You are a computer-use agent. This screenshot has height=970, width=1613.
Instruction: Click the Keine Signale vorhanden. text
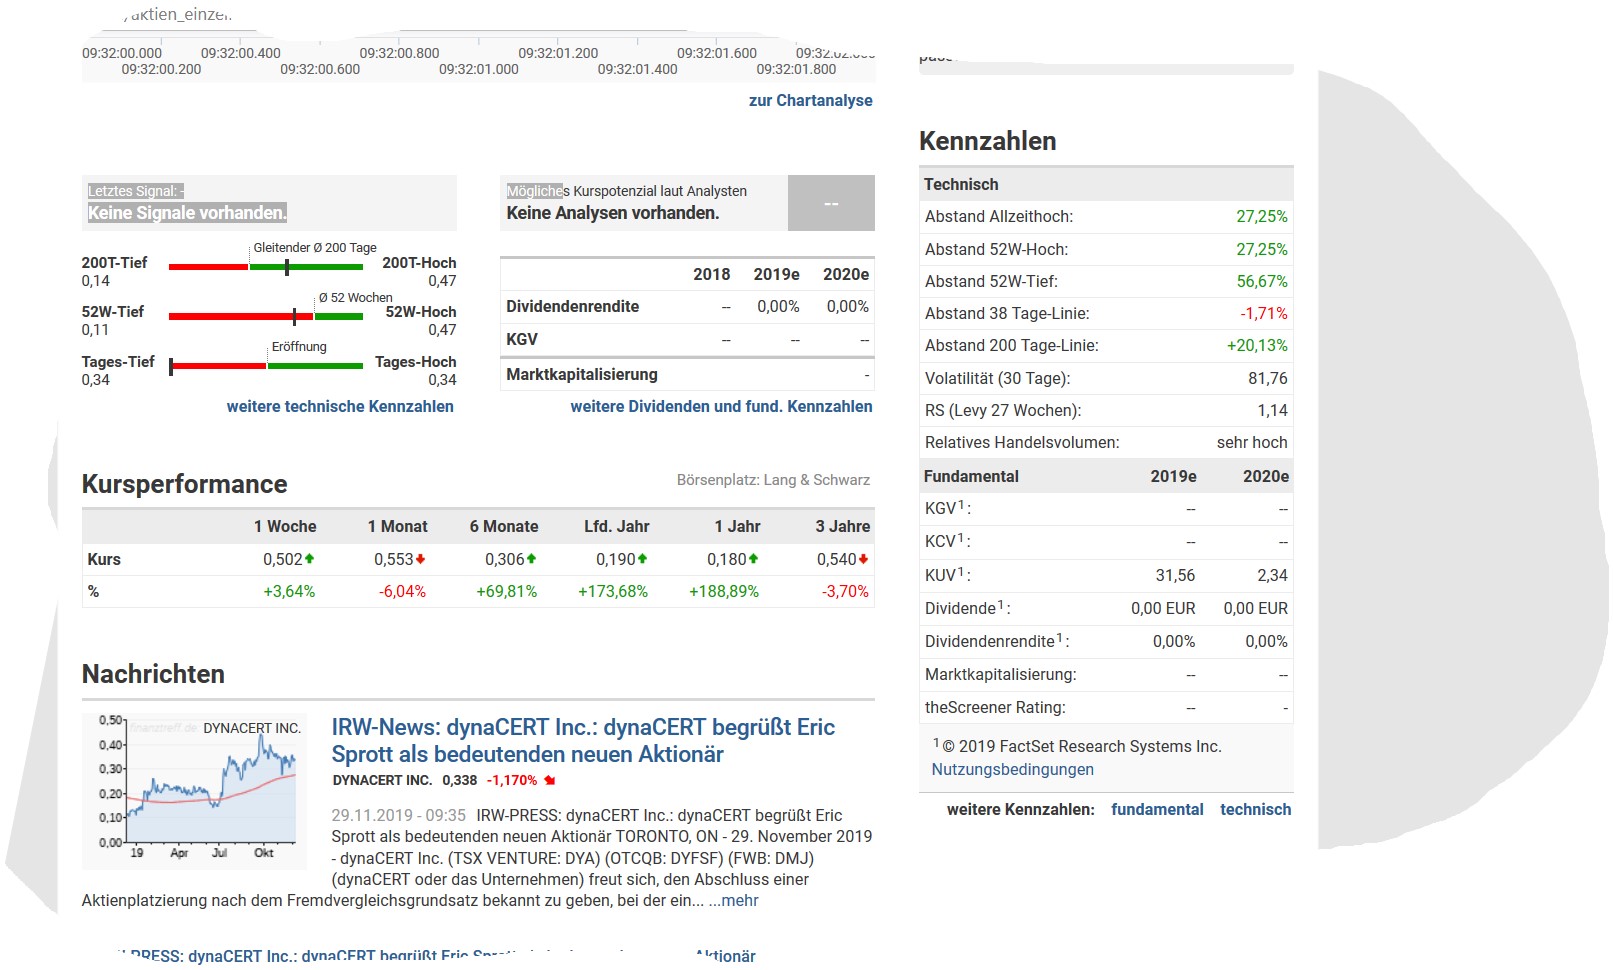[187, 213]
